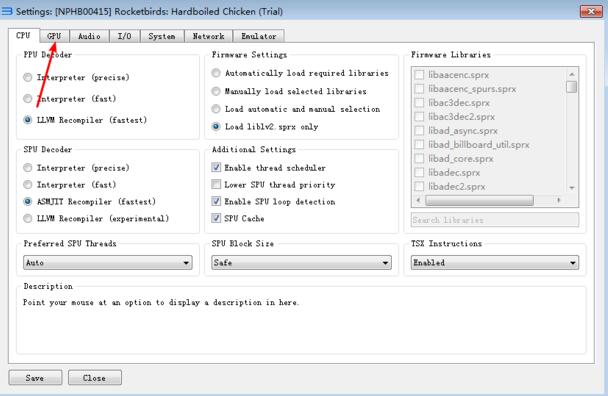Switch to the GPU tab
Viewport: 608px width, 396px height.
[54, 36]
